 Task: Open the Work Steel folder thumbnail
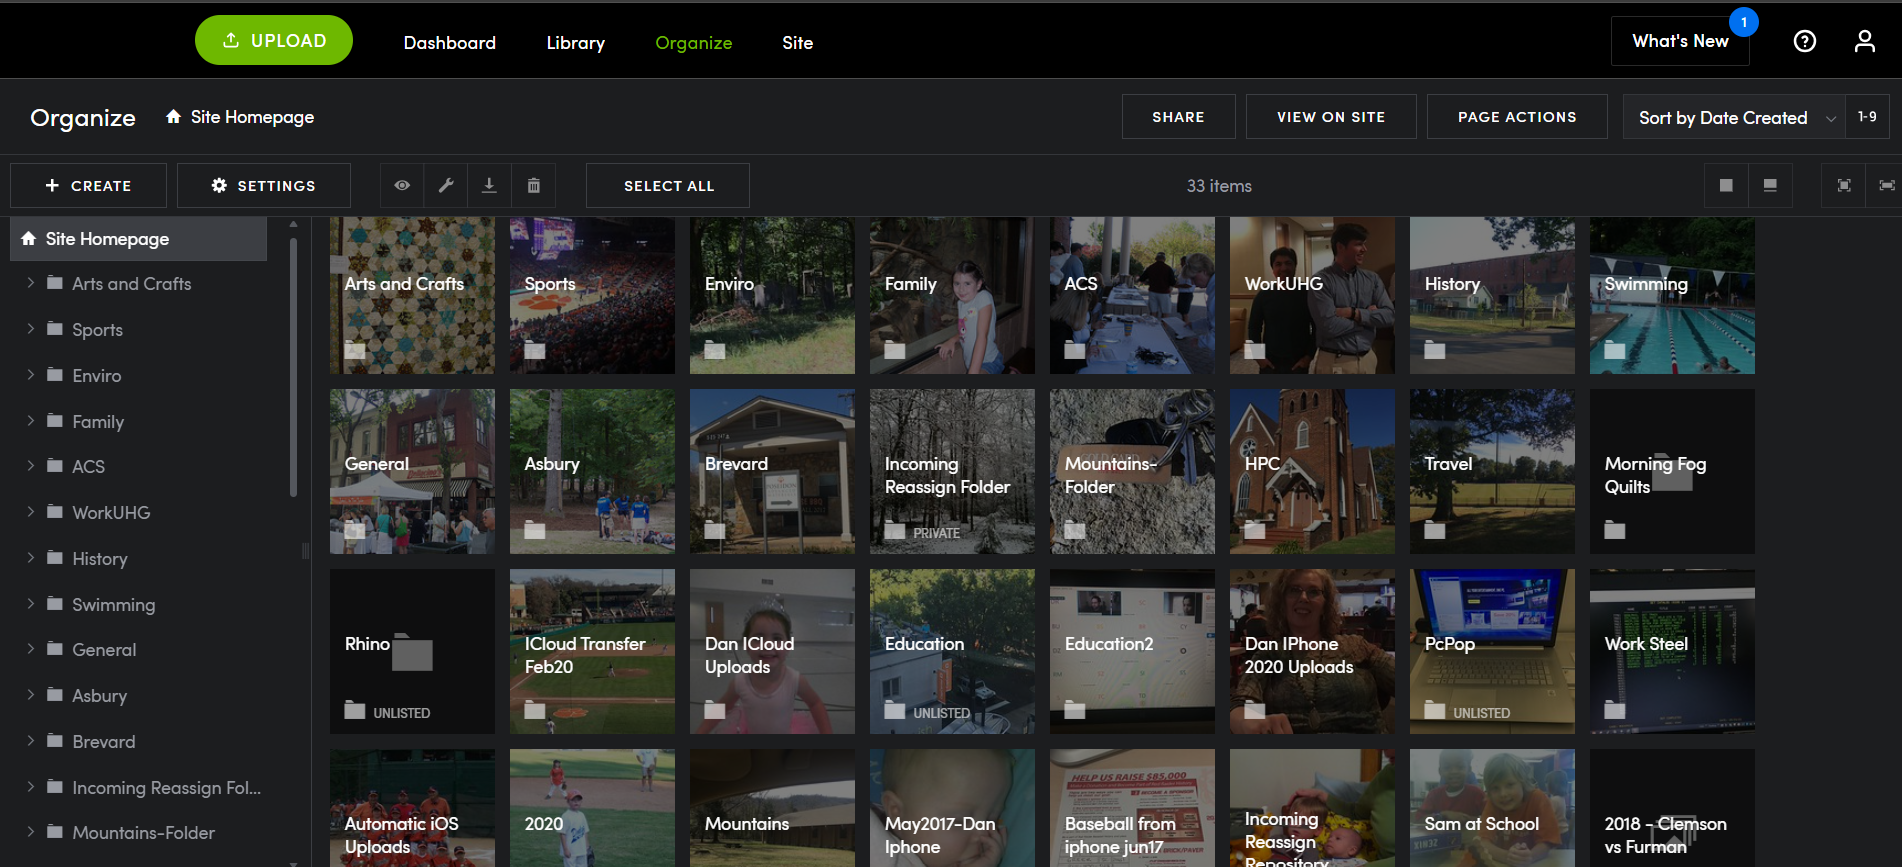1672,651
